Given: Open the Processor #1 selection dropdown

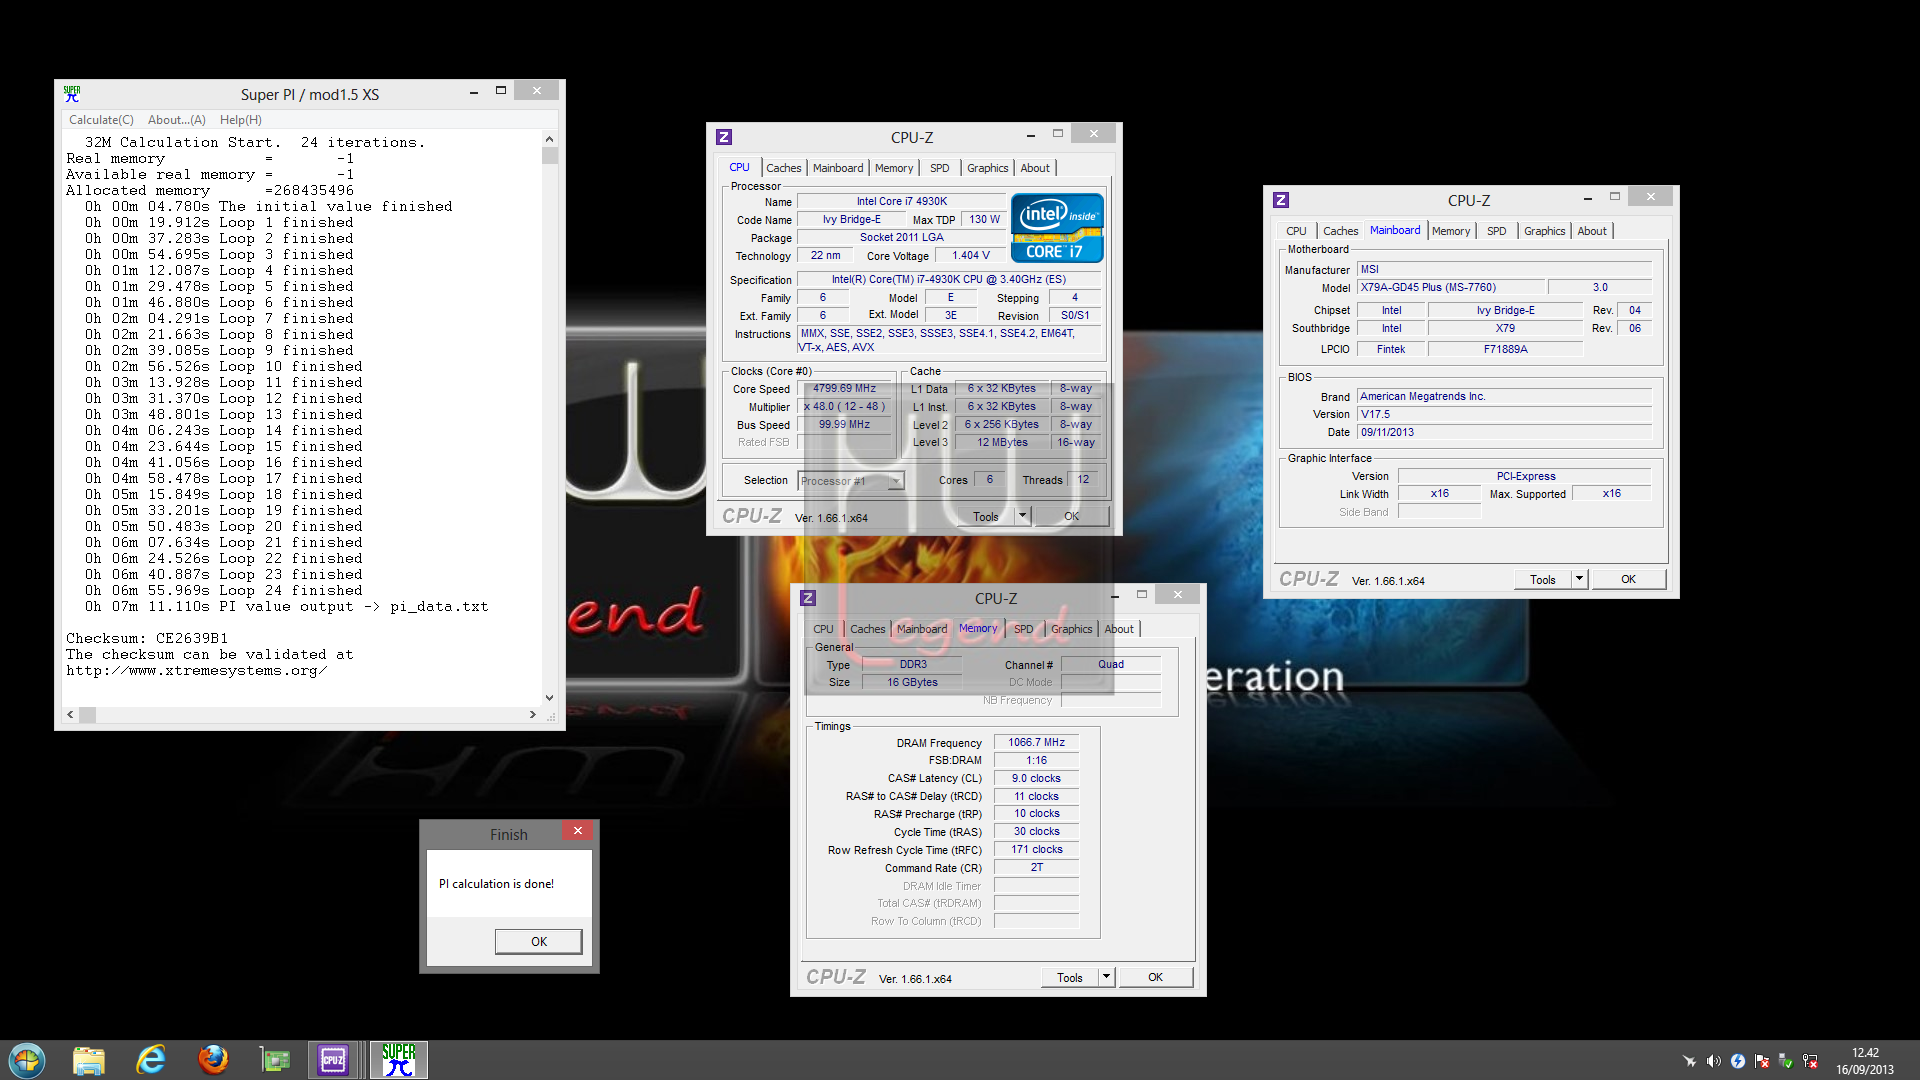Looking at the screenshot, I should click(896, 481).
